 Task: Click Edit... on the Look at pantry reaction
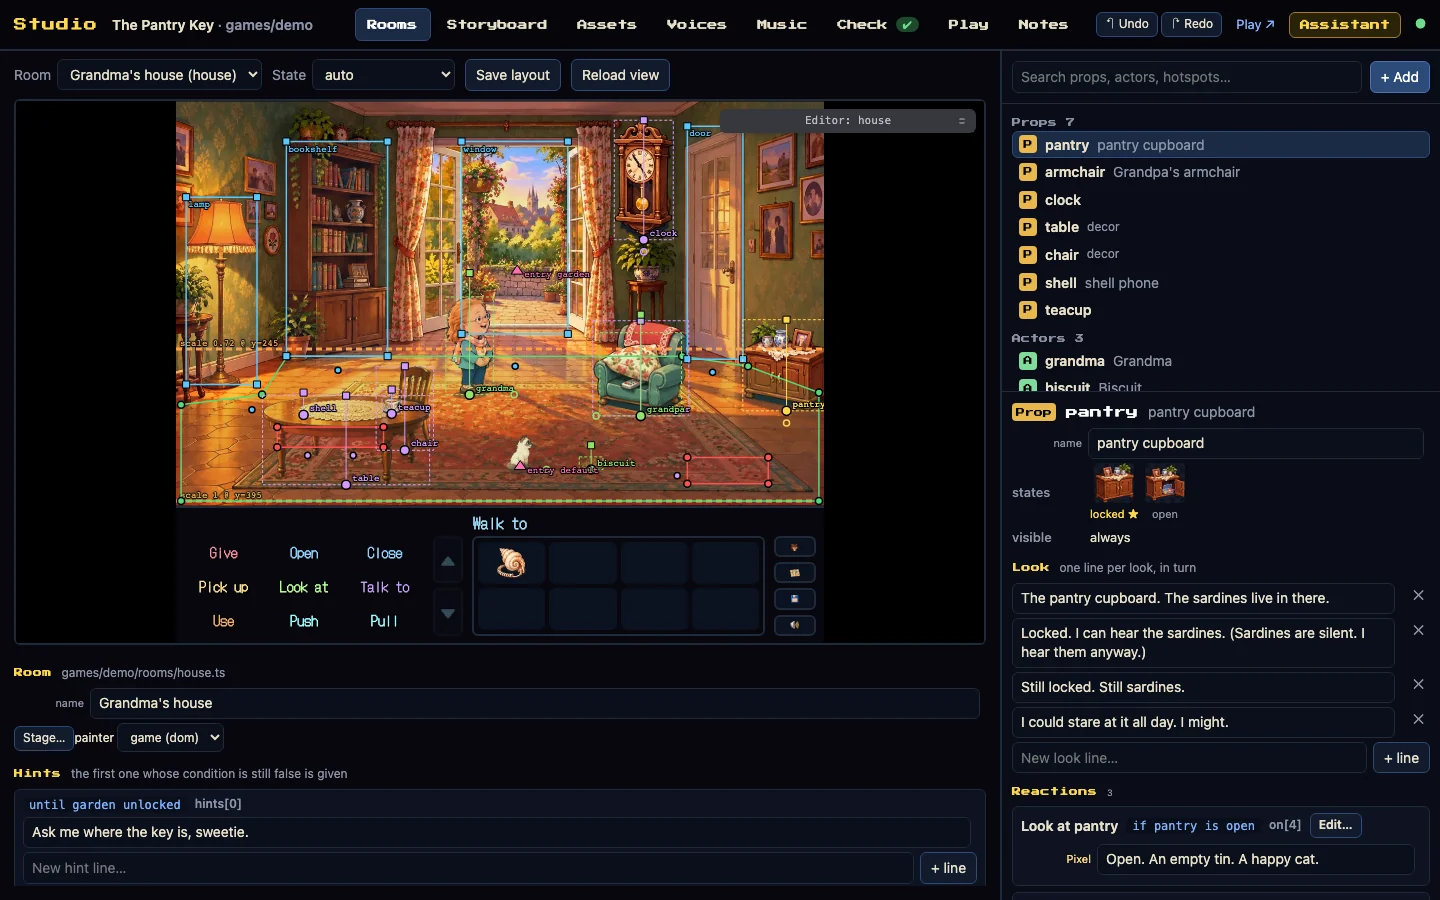(x=1335, y=825)
